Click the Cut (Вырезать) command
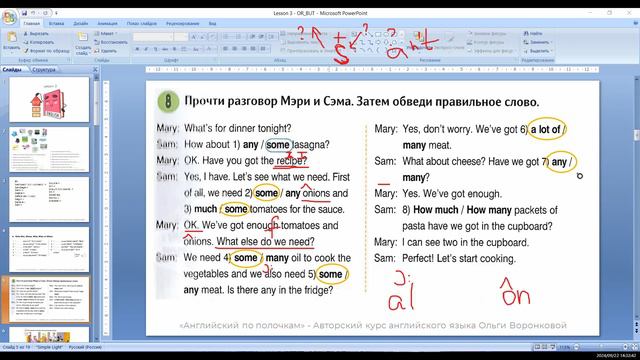Image resolution: width=640 pixels, height=360 pixels. (x=36, y=34)
